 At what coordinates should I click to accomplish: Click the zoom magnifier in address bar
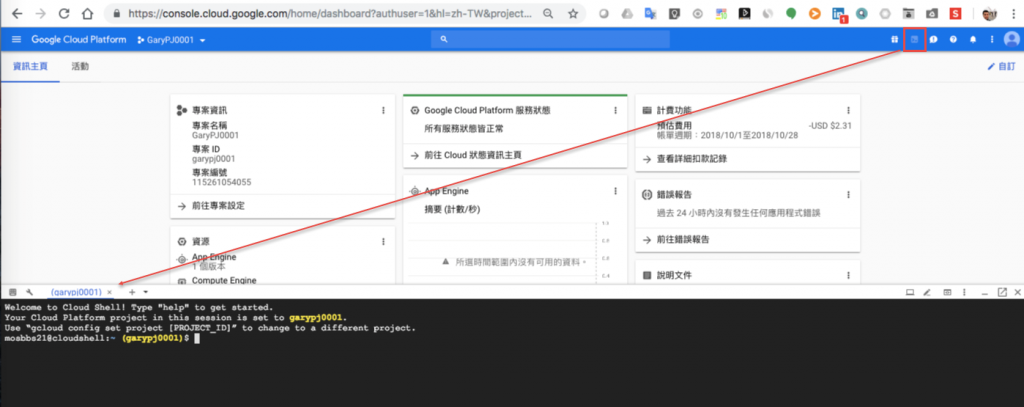pyautogui.click(x=550, y=13)
